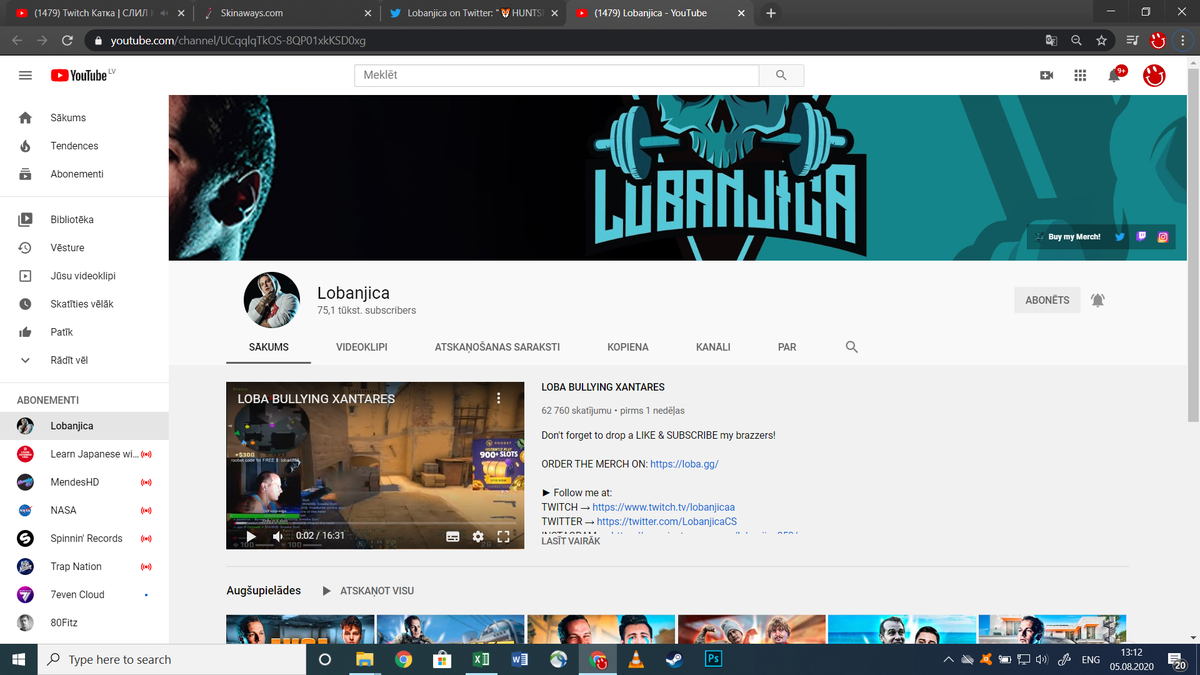Mute the video player volume
This screenshot has height=675, width=1200.
coord(277,536)
